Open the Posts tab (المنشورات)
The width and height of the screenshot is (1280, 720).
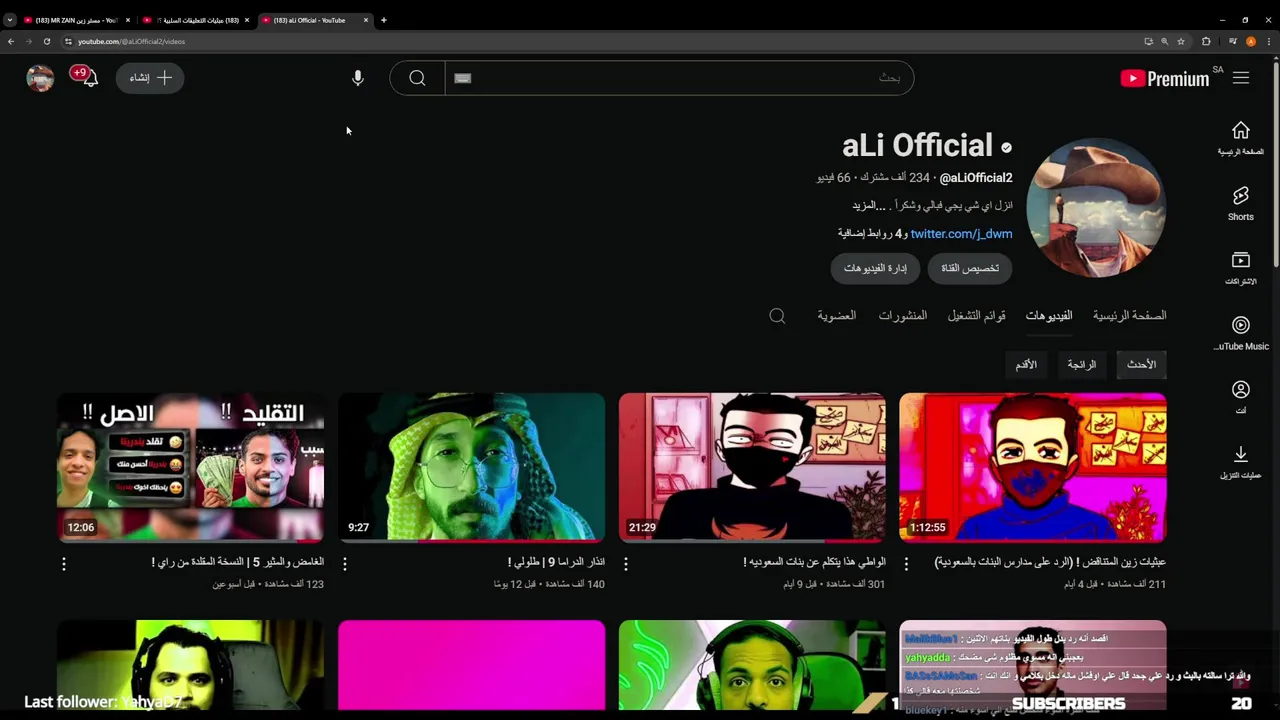click(903, 316)
